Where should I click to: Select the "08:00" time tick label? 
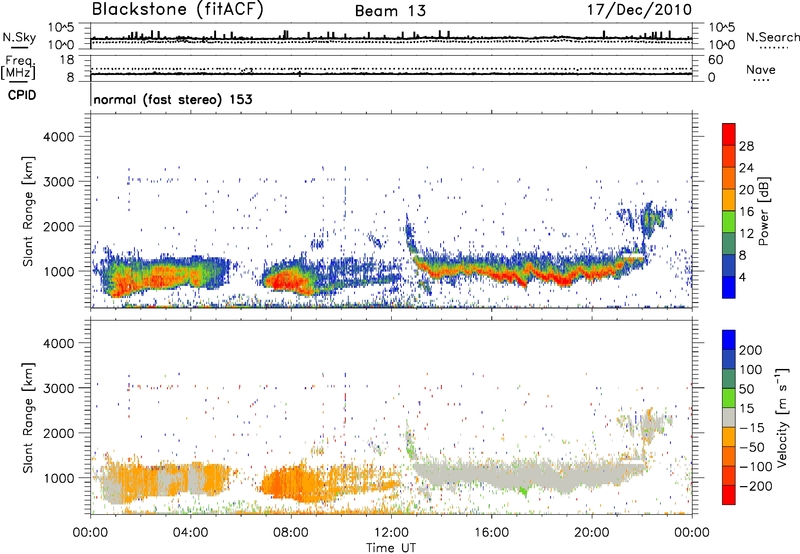291,533
